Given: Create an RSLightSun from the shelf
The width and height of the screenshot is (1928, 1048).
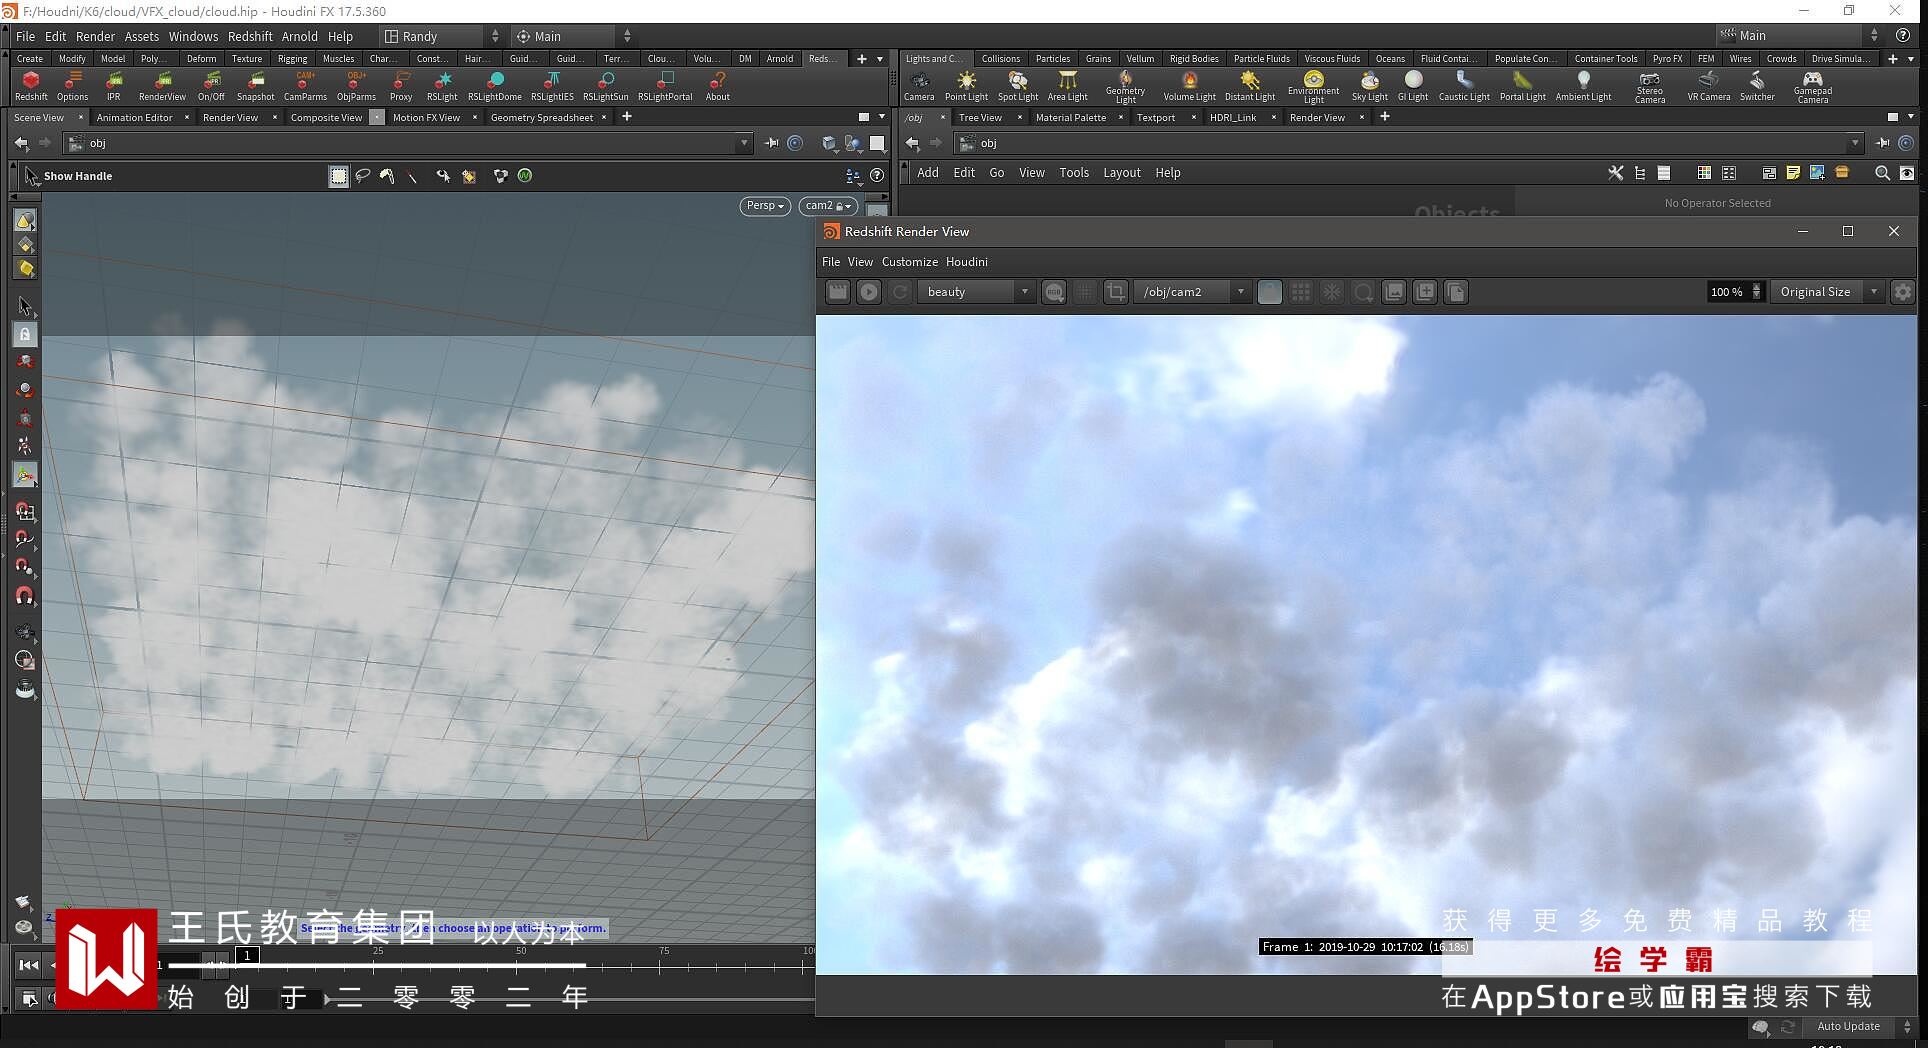Looking at the screenshot, I should click(606, 86).
